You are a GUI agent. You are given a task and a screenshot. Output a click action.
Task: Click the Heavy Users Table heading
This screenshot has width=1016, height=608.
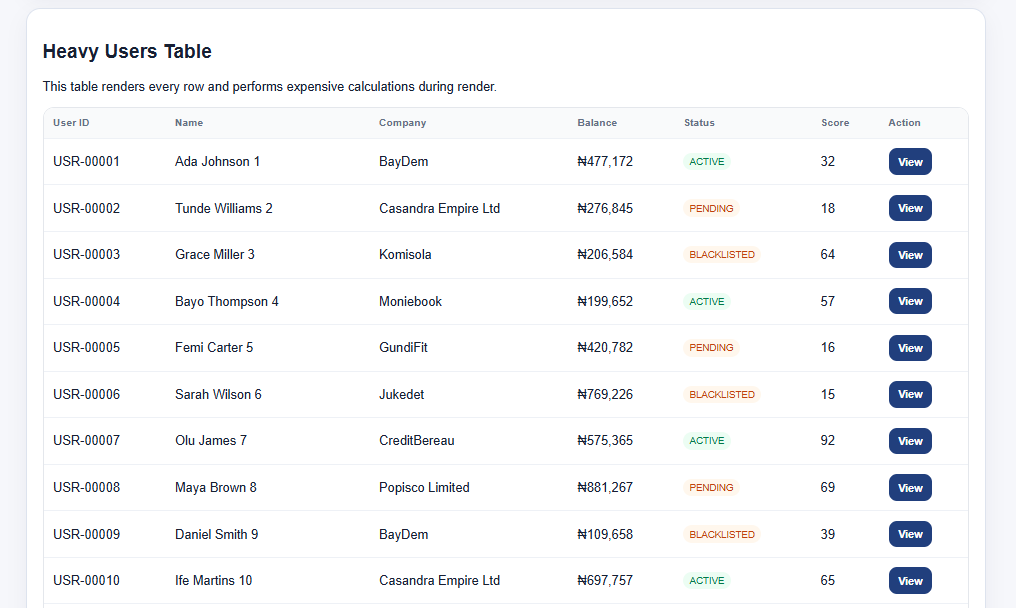(127, 51)
